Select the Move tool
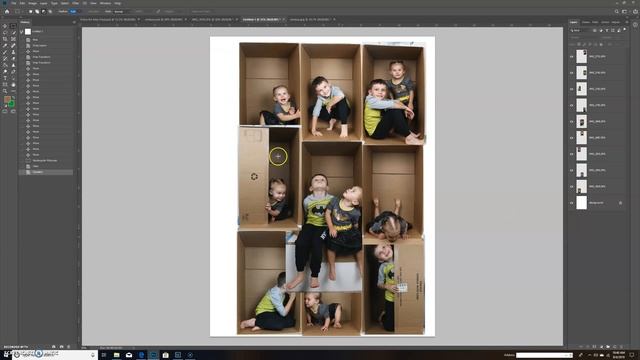The height and width of the screenshot is (360, 640). pos(5,26)
